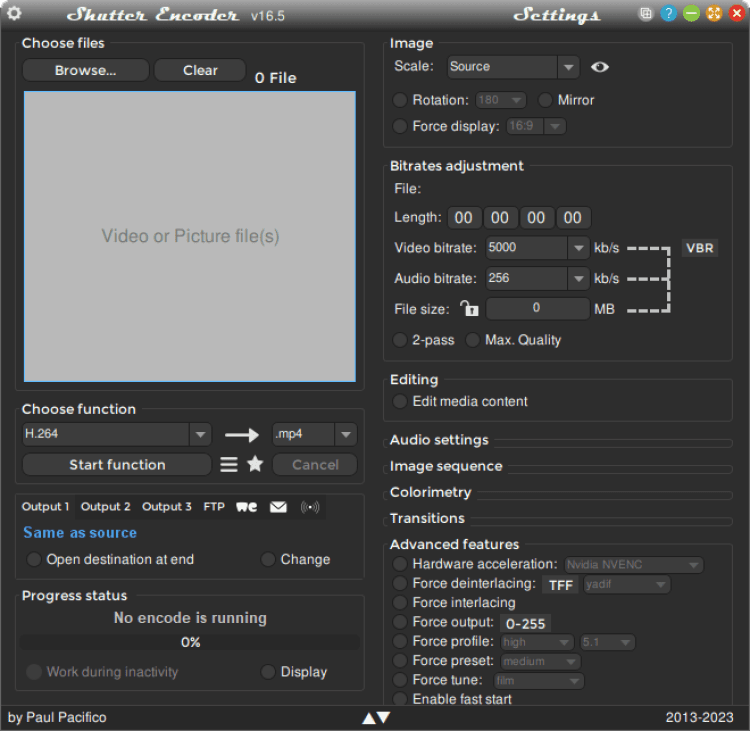Open the email notification envelope icon

[278, 507]
